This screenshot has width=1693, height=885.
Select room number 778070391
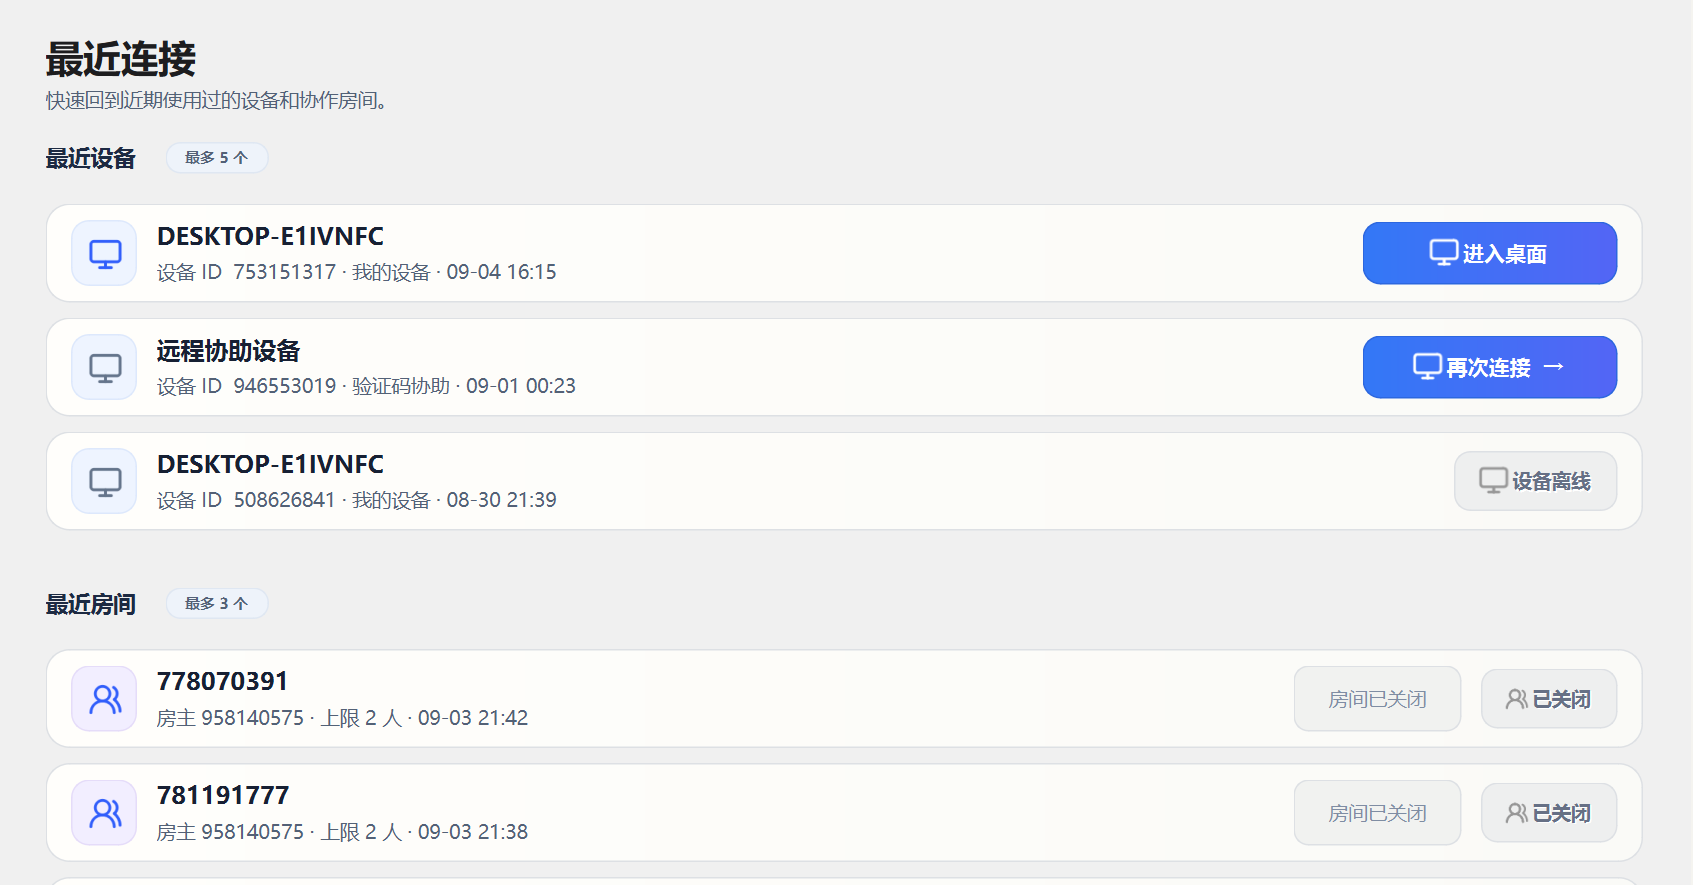click(222, 681)
